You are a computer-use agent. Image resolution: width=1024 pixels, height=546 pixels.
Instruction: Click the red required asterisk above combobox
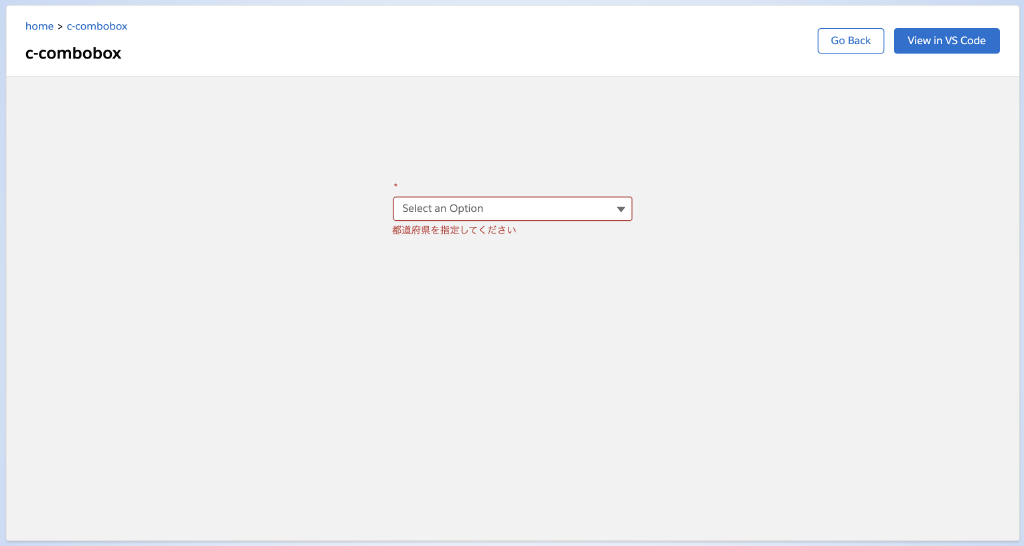395,186
